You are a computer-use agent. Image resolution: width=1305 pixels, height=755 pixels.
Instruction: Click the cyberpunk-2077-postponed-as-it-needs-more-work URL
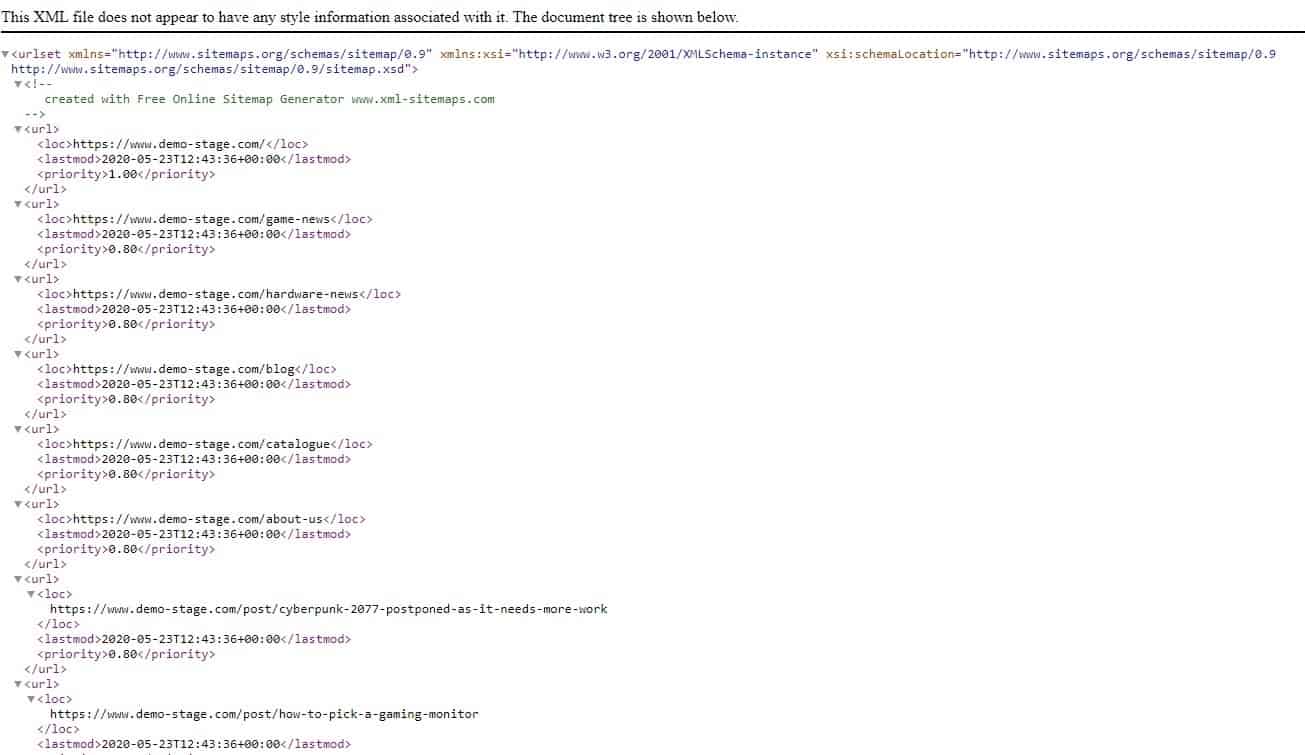(x=329, y=609)
